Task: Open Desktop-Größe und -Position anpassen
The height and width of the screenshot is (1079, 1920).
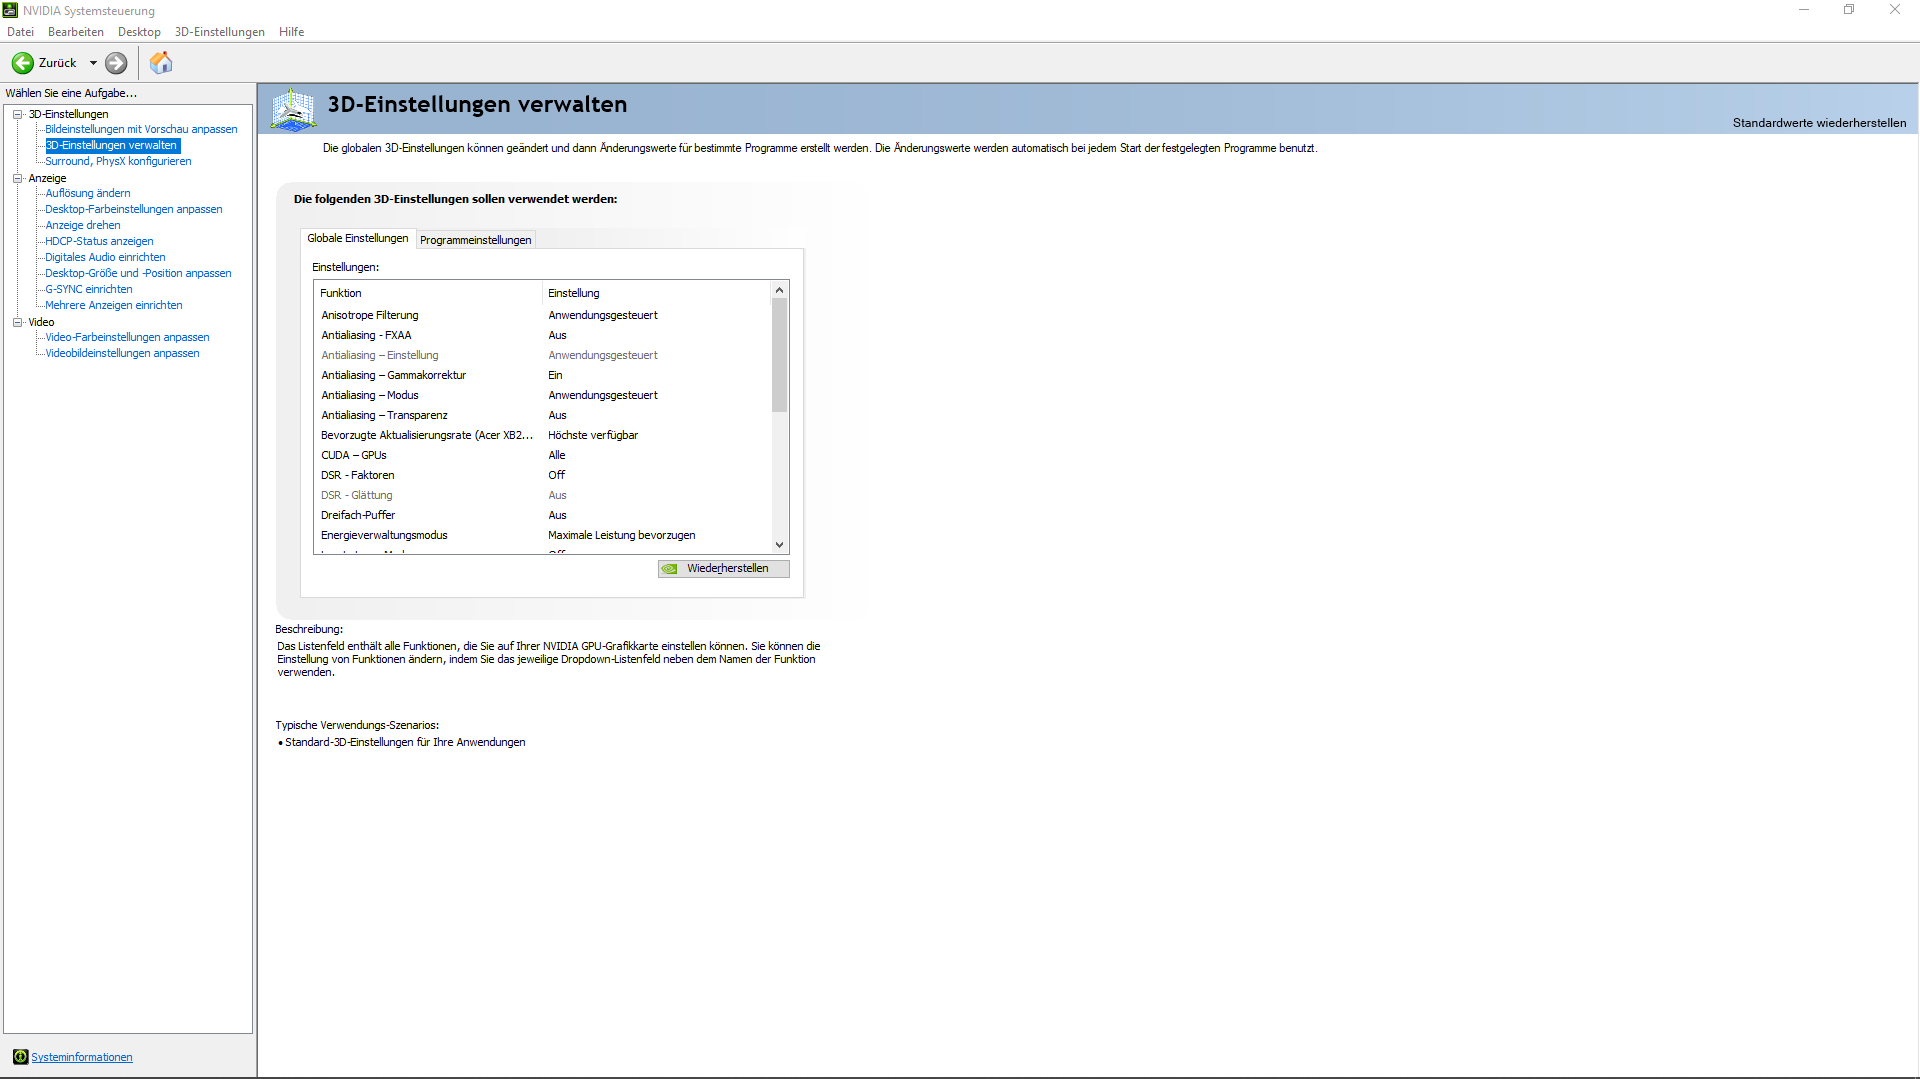Action: point(138,273)
